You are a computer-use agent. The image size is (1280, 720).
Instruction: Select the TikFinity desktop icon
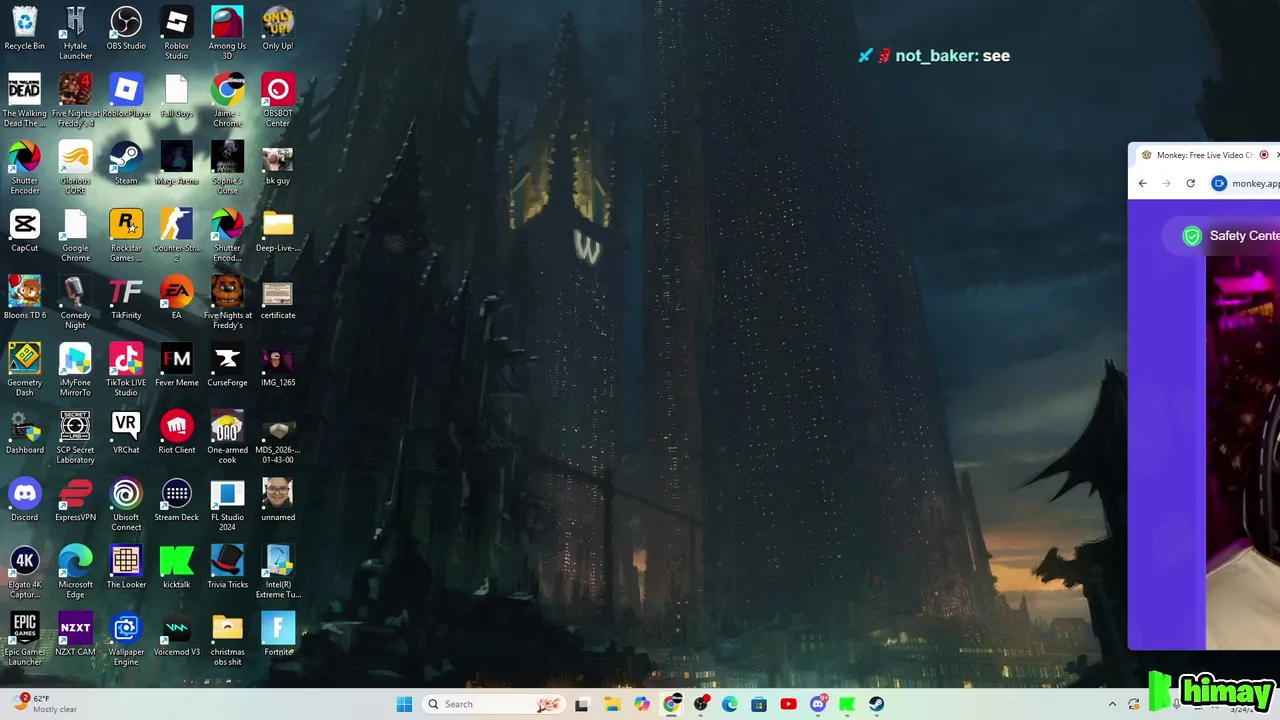point(126,297)
